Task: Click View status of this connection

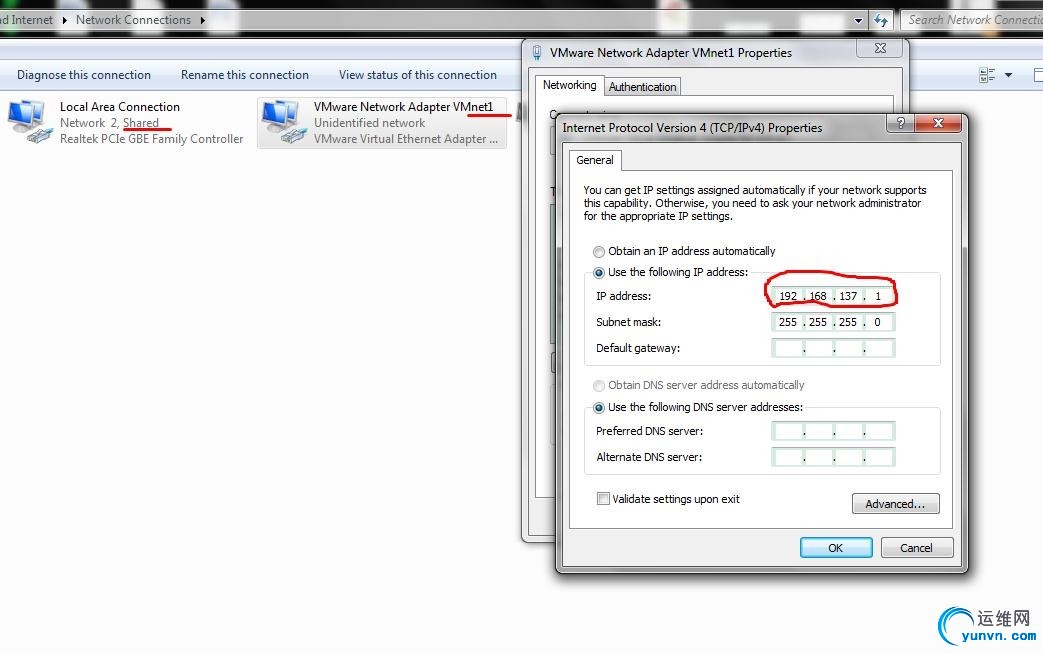Action: [x=418, y=75]
